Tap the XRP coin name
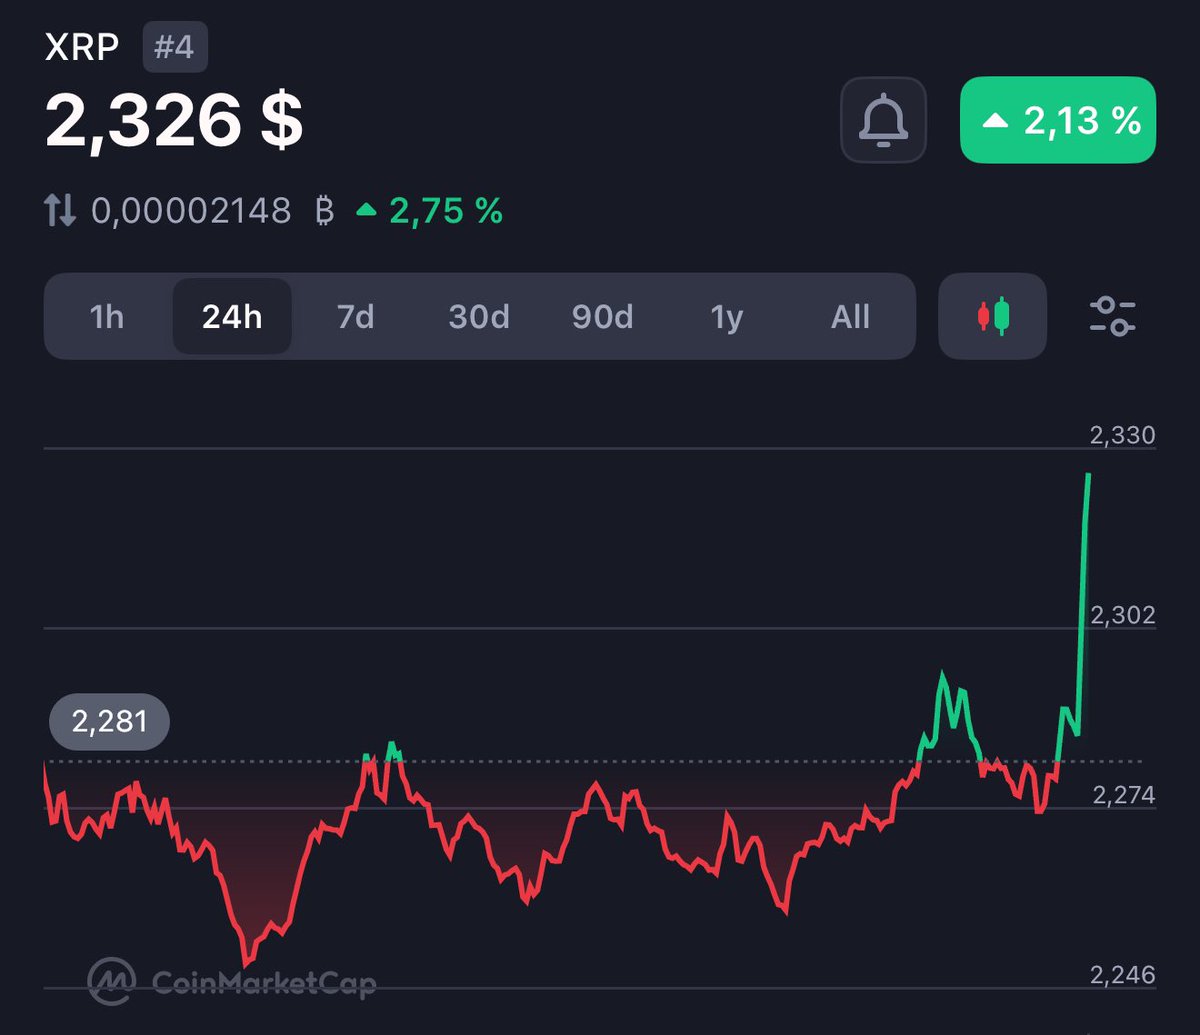This screenshot has height=1035, width=1200. [83, 48]
